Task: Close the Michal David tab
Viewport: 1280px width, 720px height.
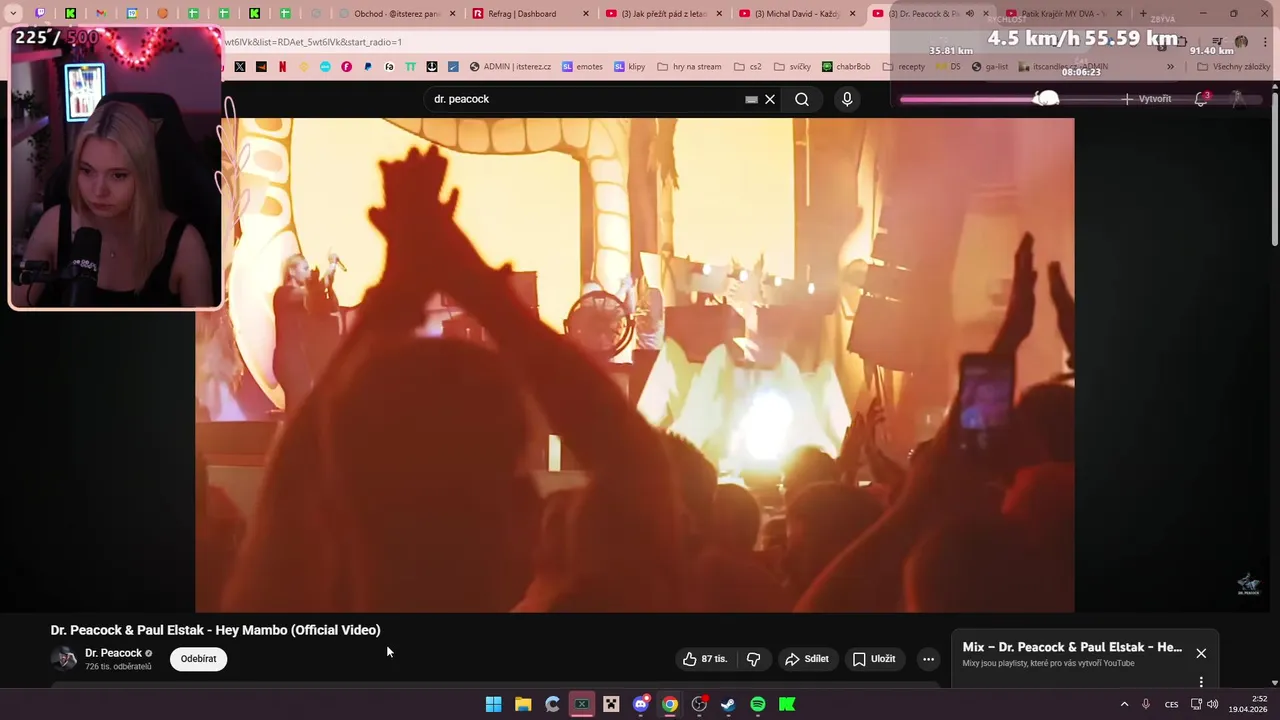Action: pos(853,14)
